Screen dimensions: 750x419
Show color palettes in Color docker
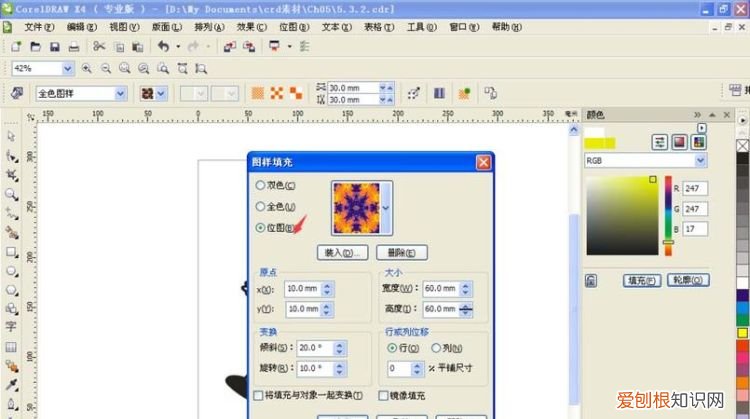coord(699,142)
